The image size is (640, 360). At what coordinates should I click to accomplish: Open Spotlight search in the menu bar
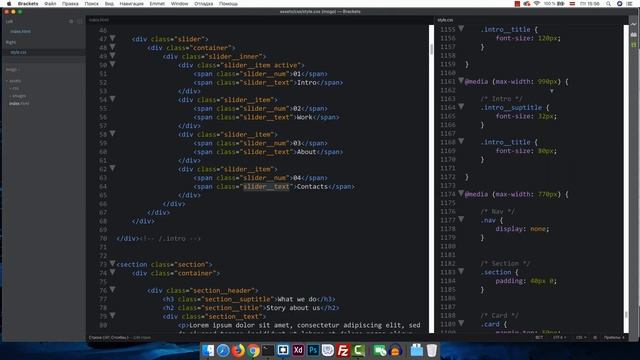(x=608, y=4)
